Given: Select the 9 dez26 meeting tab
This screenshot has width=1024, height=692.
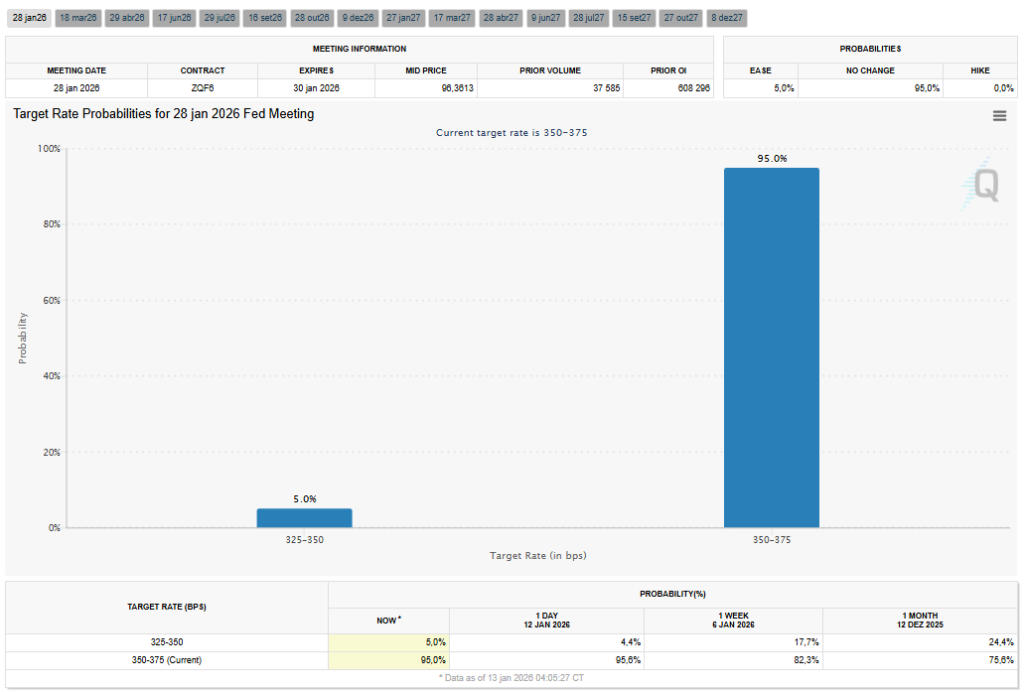Looking at the screenshot, I should [x=357, y=17].
